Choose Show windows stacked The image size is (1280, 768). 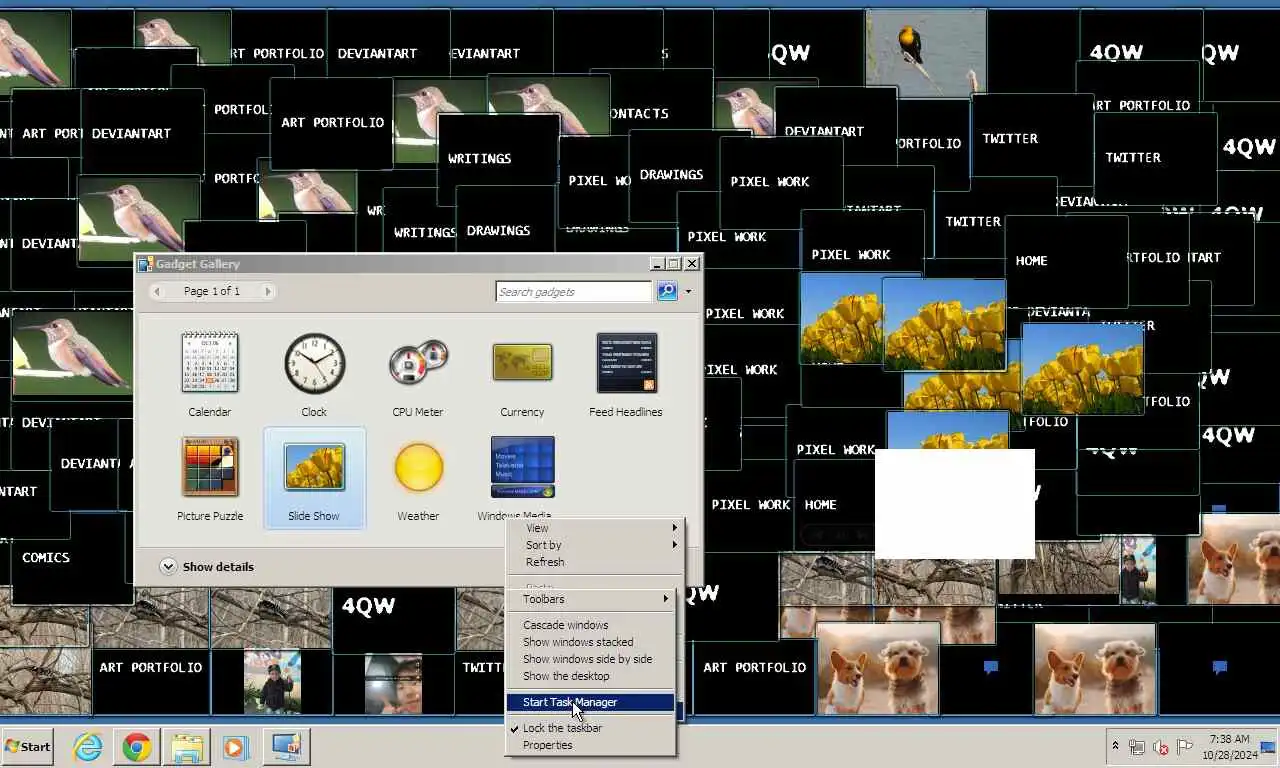[x=591, y=642]
